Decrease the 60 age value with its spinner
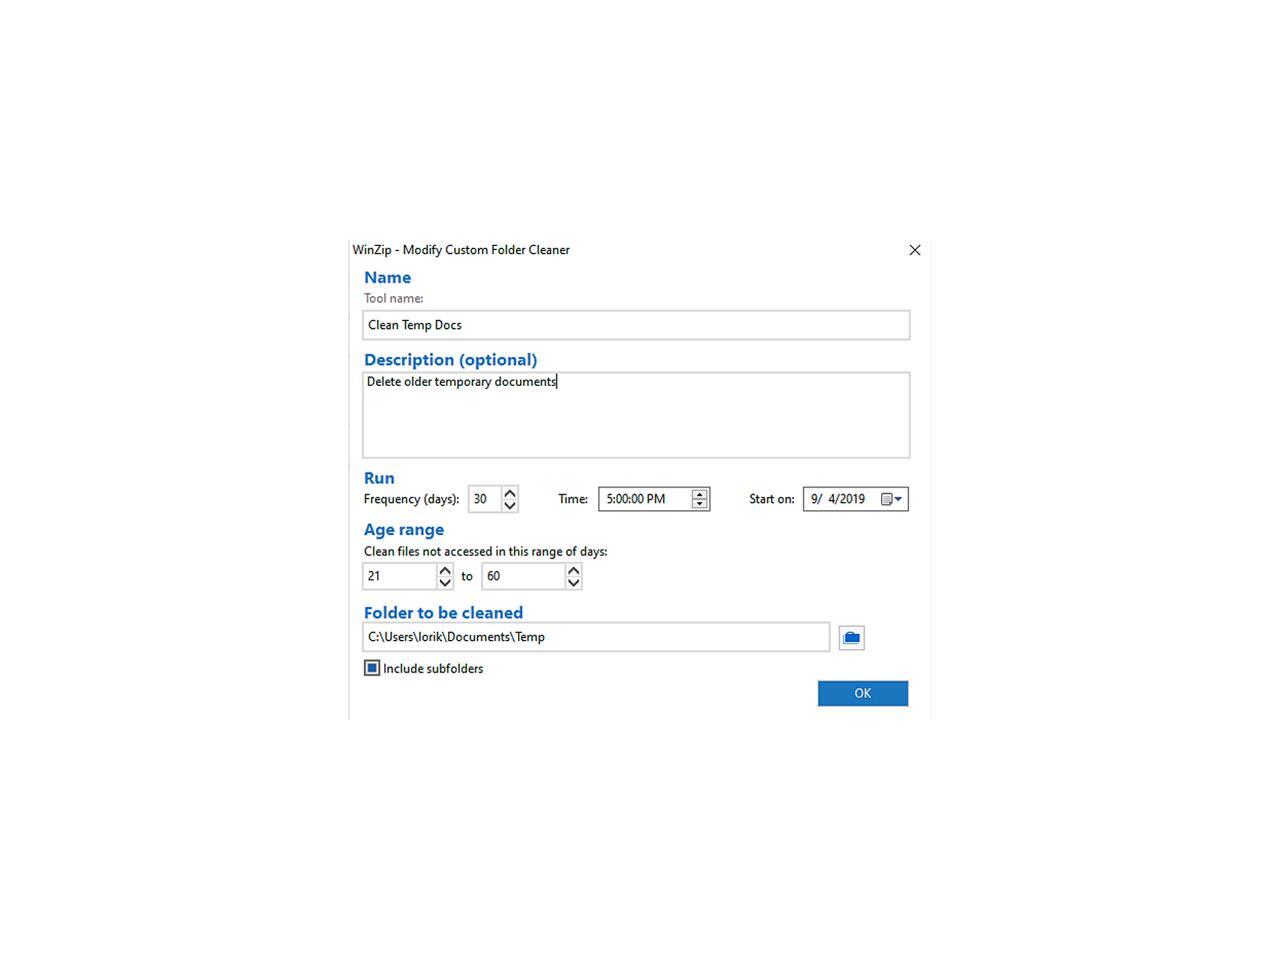This screenshot has height=960, width=1280. [573, 581]
